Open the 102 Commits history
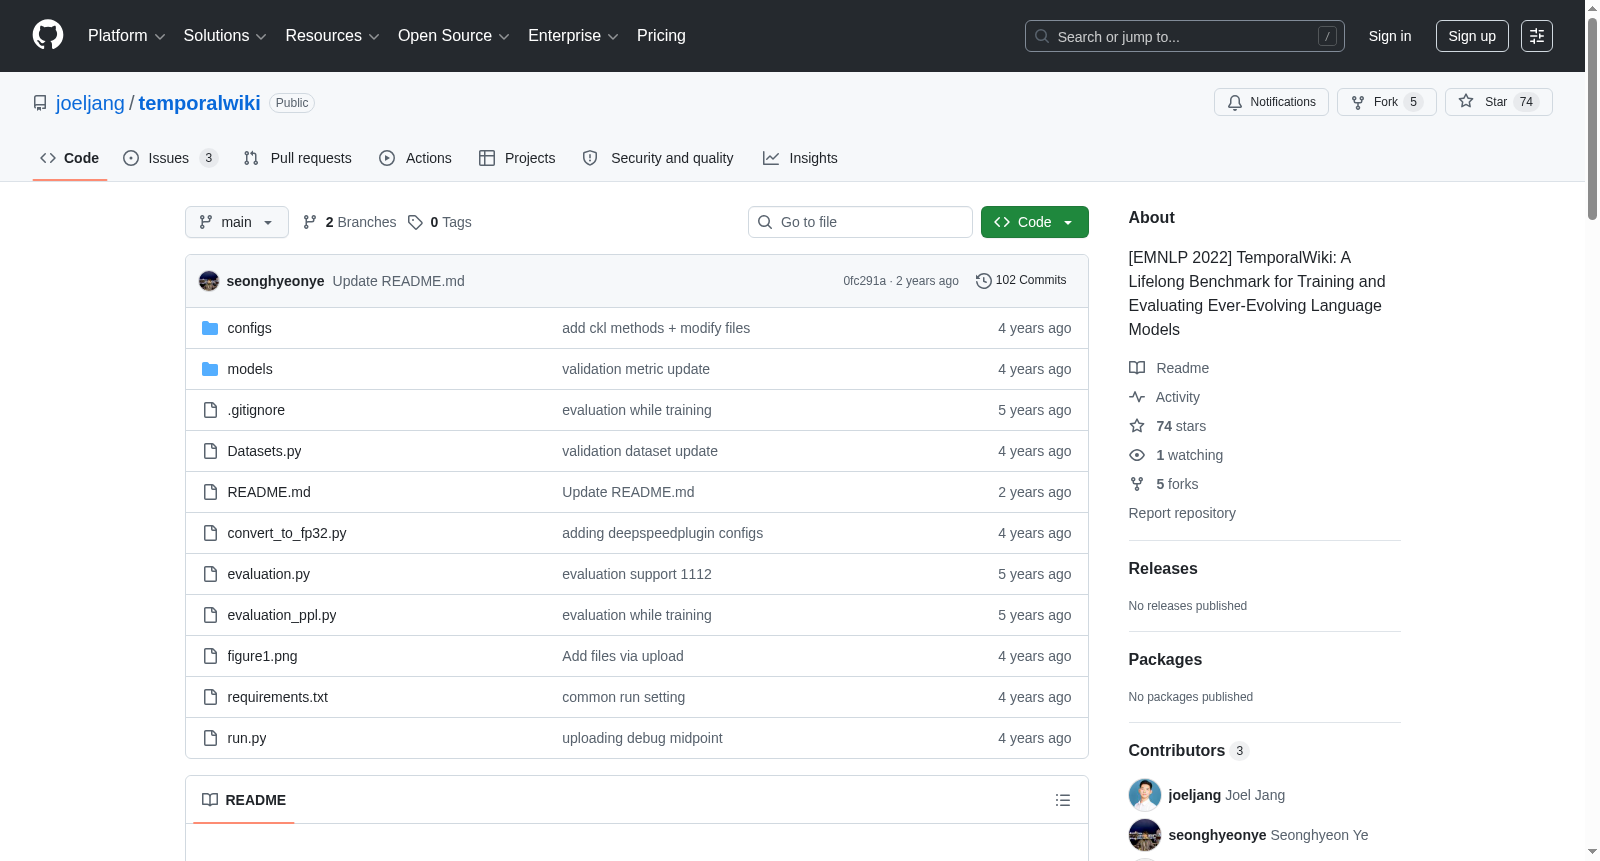 coord(1021,281)
